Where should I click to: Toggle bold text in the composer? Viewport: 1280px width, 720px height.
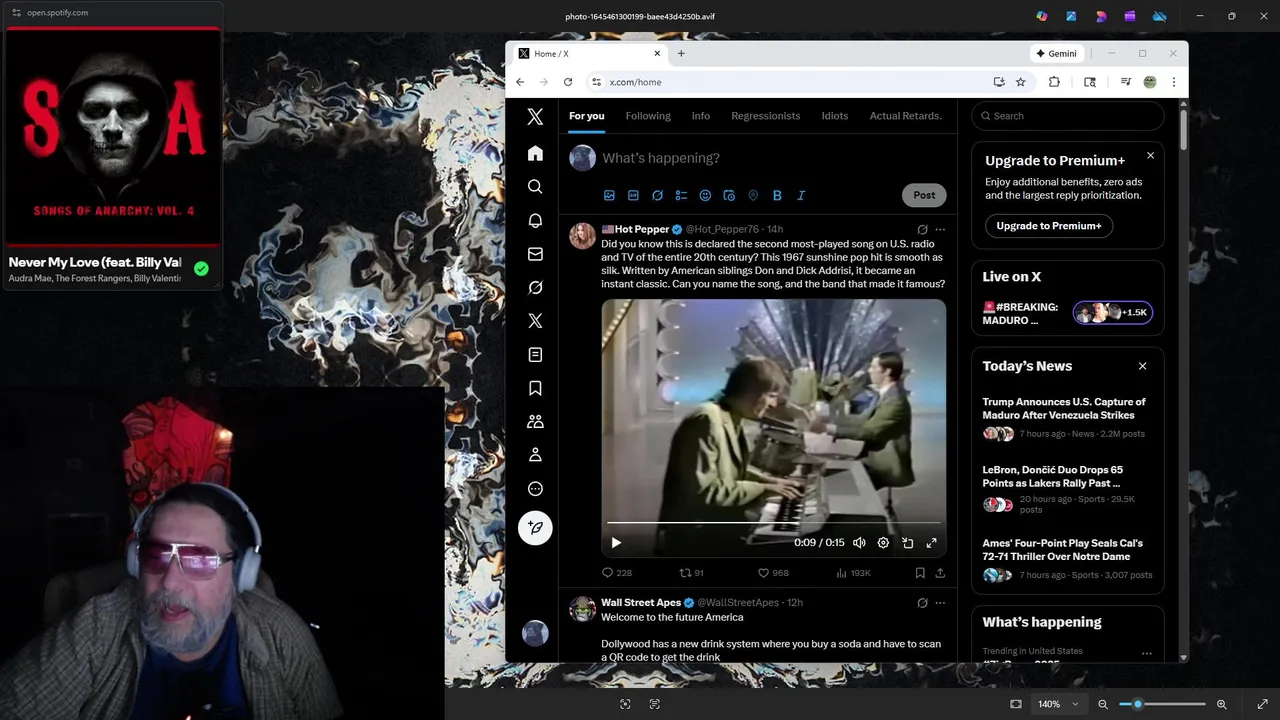pos(777,195)
